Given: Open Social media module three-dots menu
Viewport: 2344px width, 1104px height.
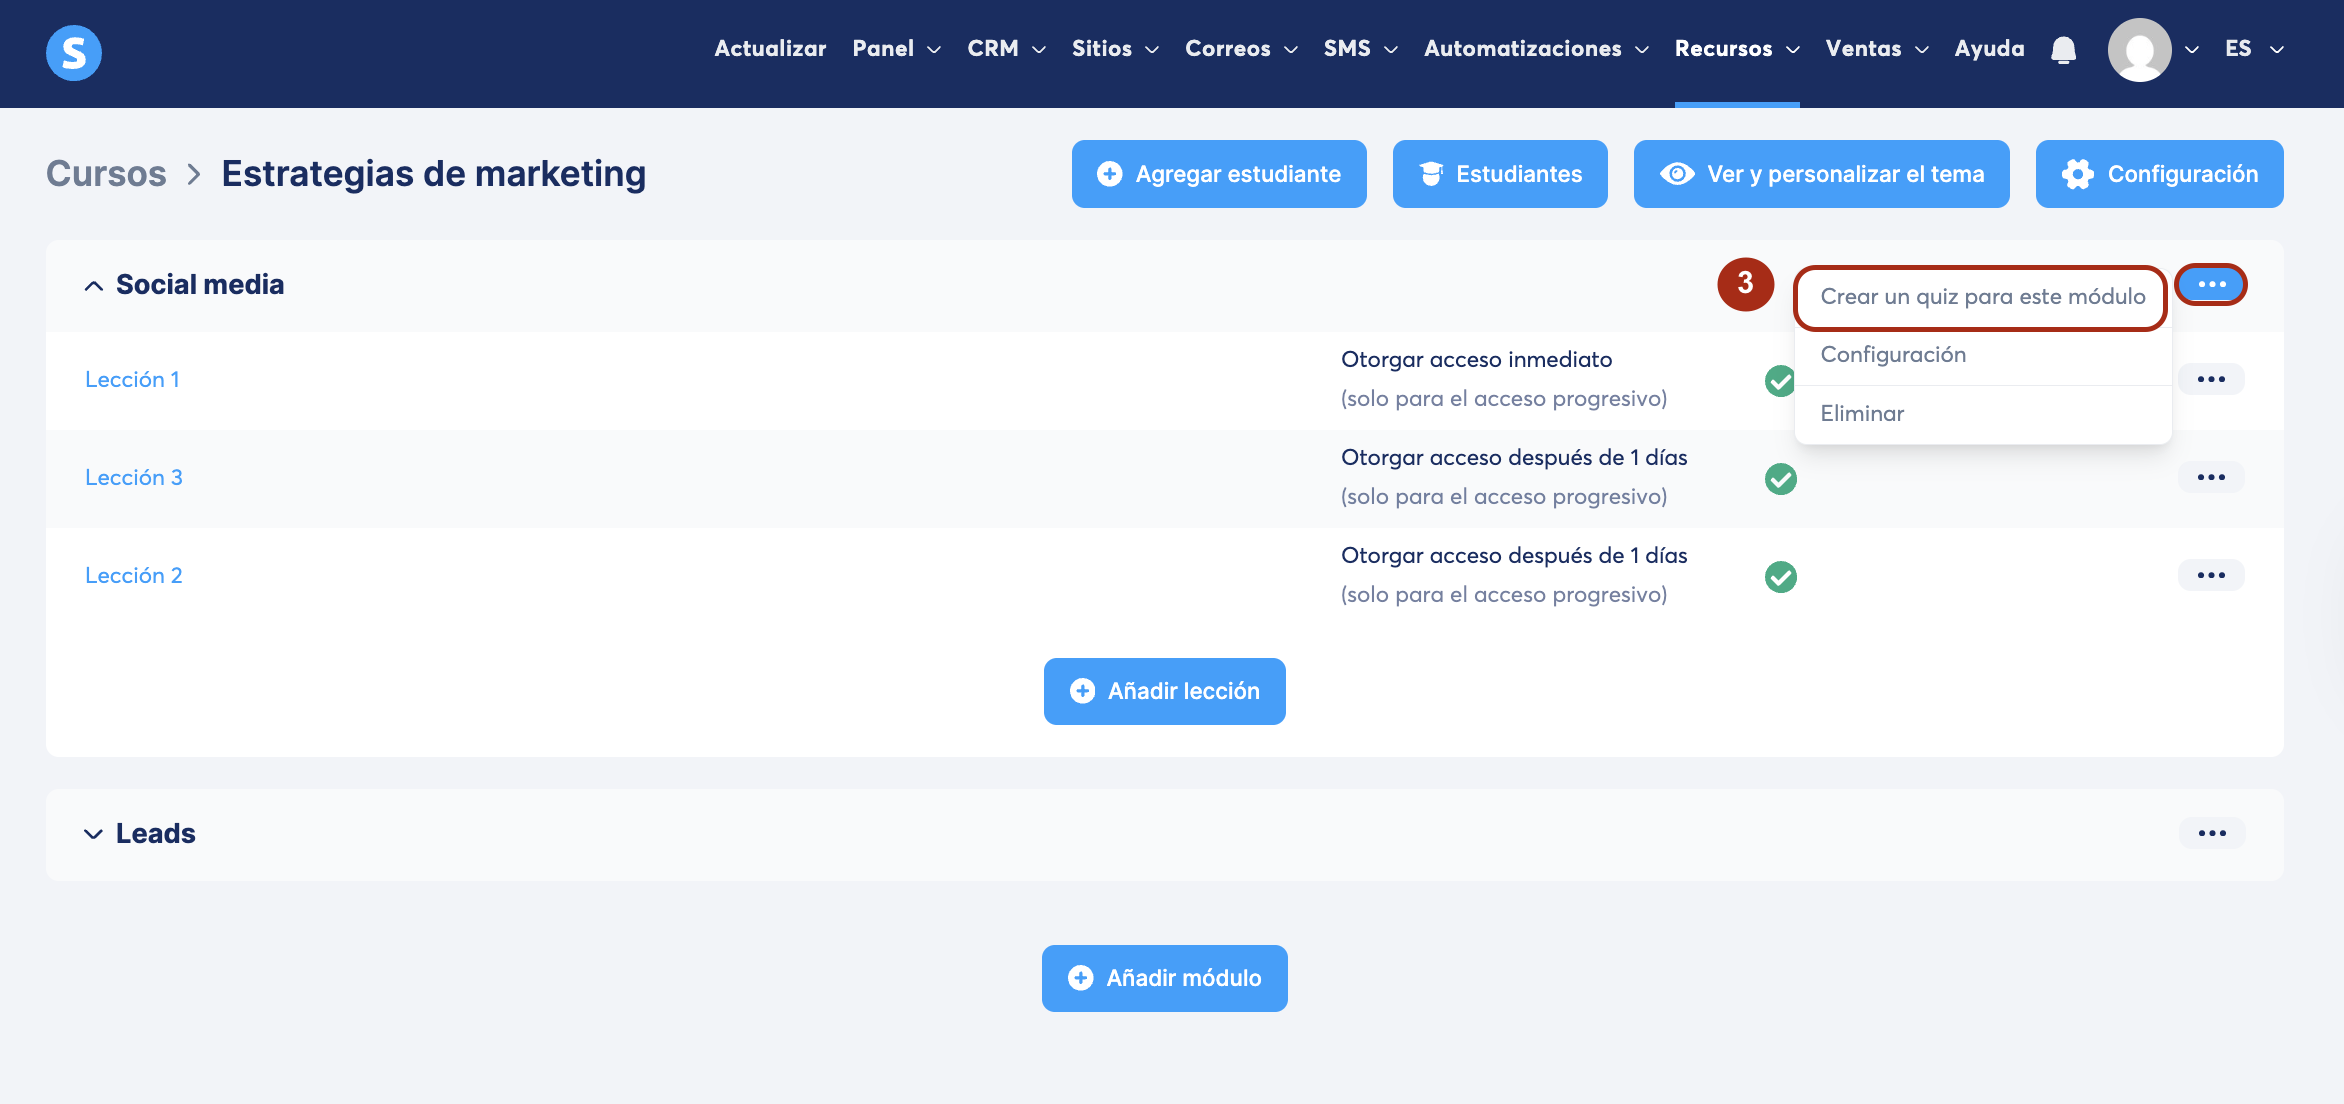Looking at the screenshot, I should (2211, 285).
